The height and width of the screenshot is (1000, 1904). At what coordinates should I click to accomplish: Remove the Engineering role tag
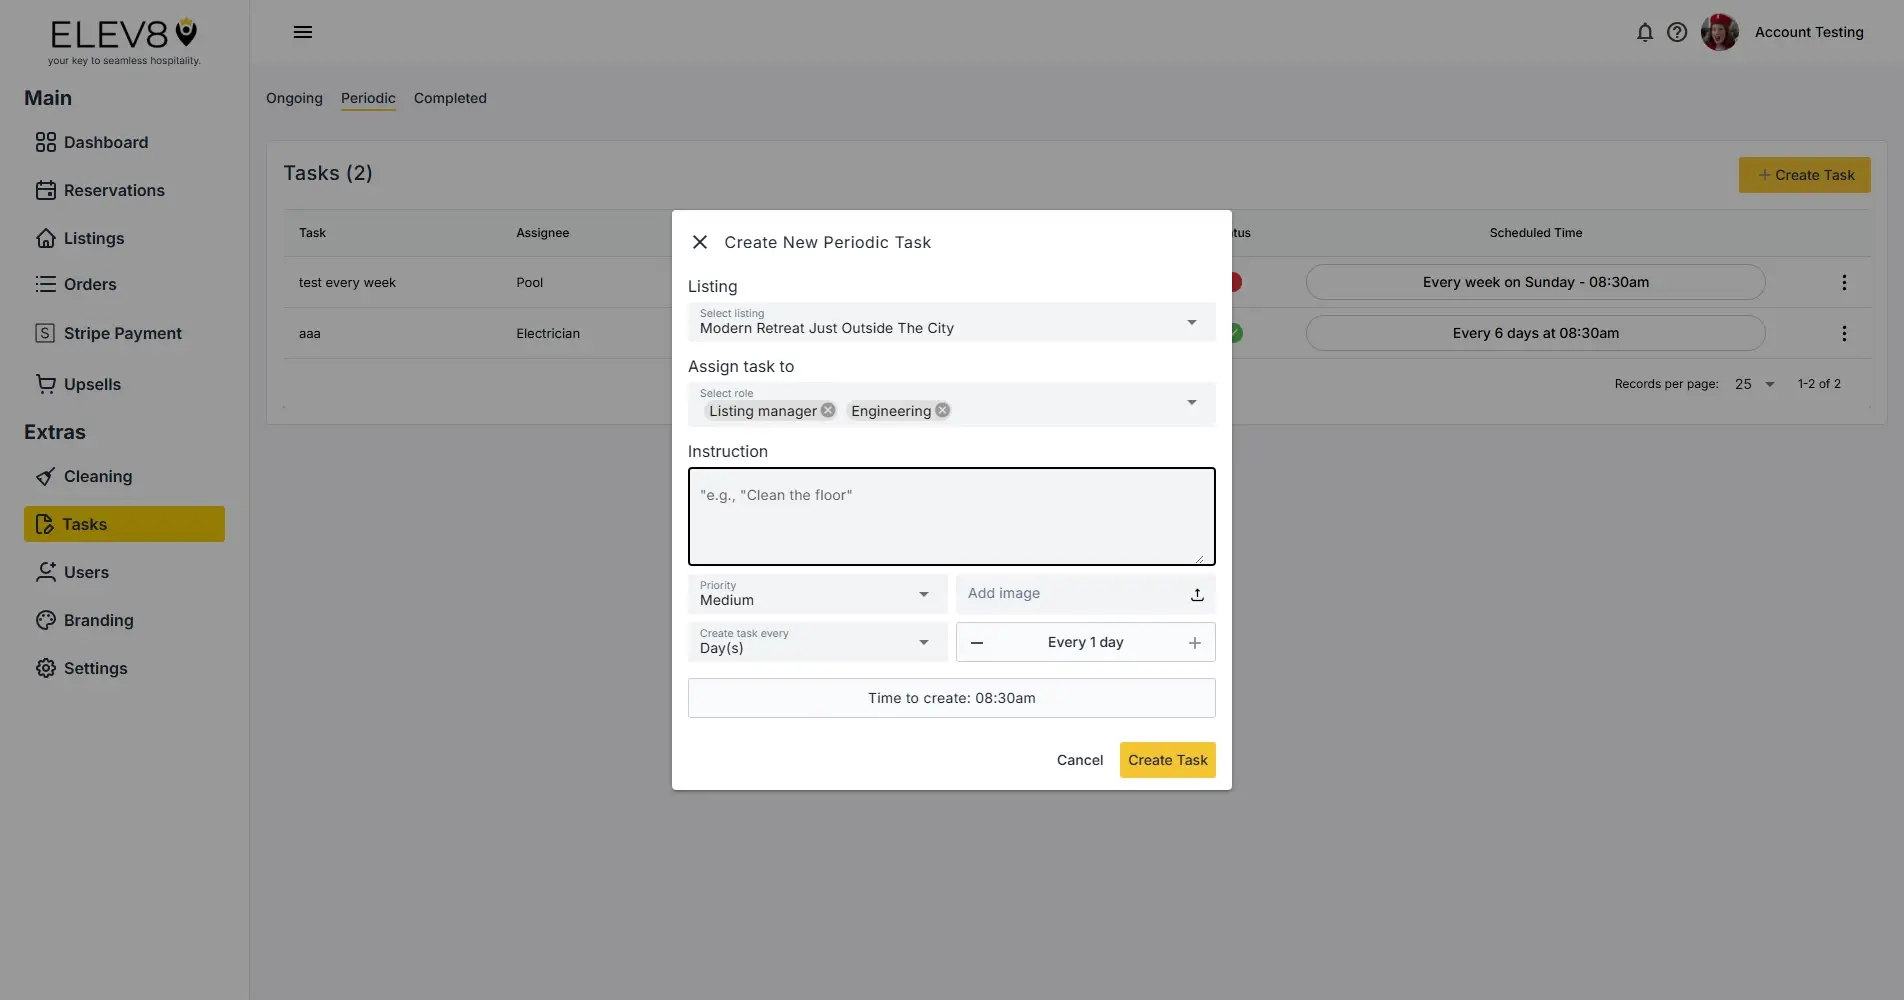click(941, 410)
